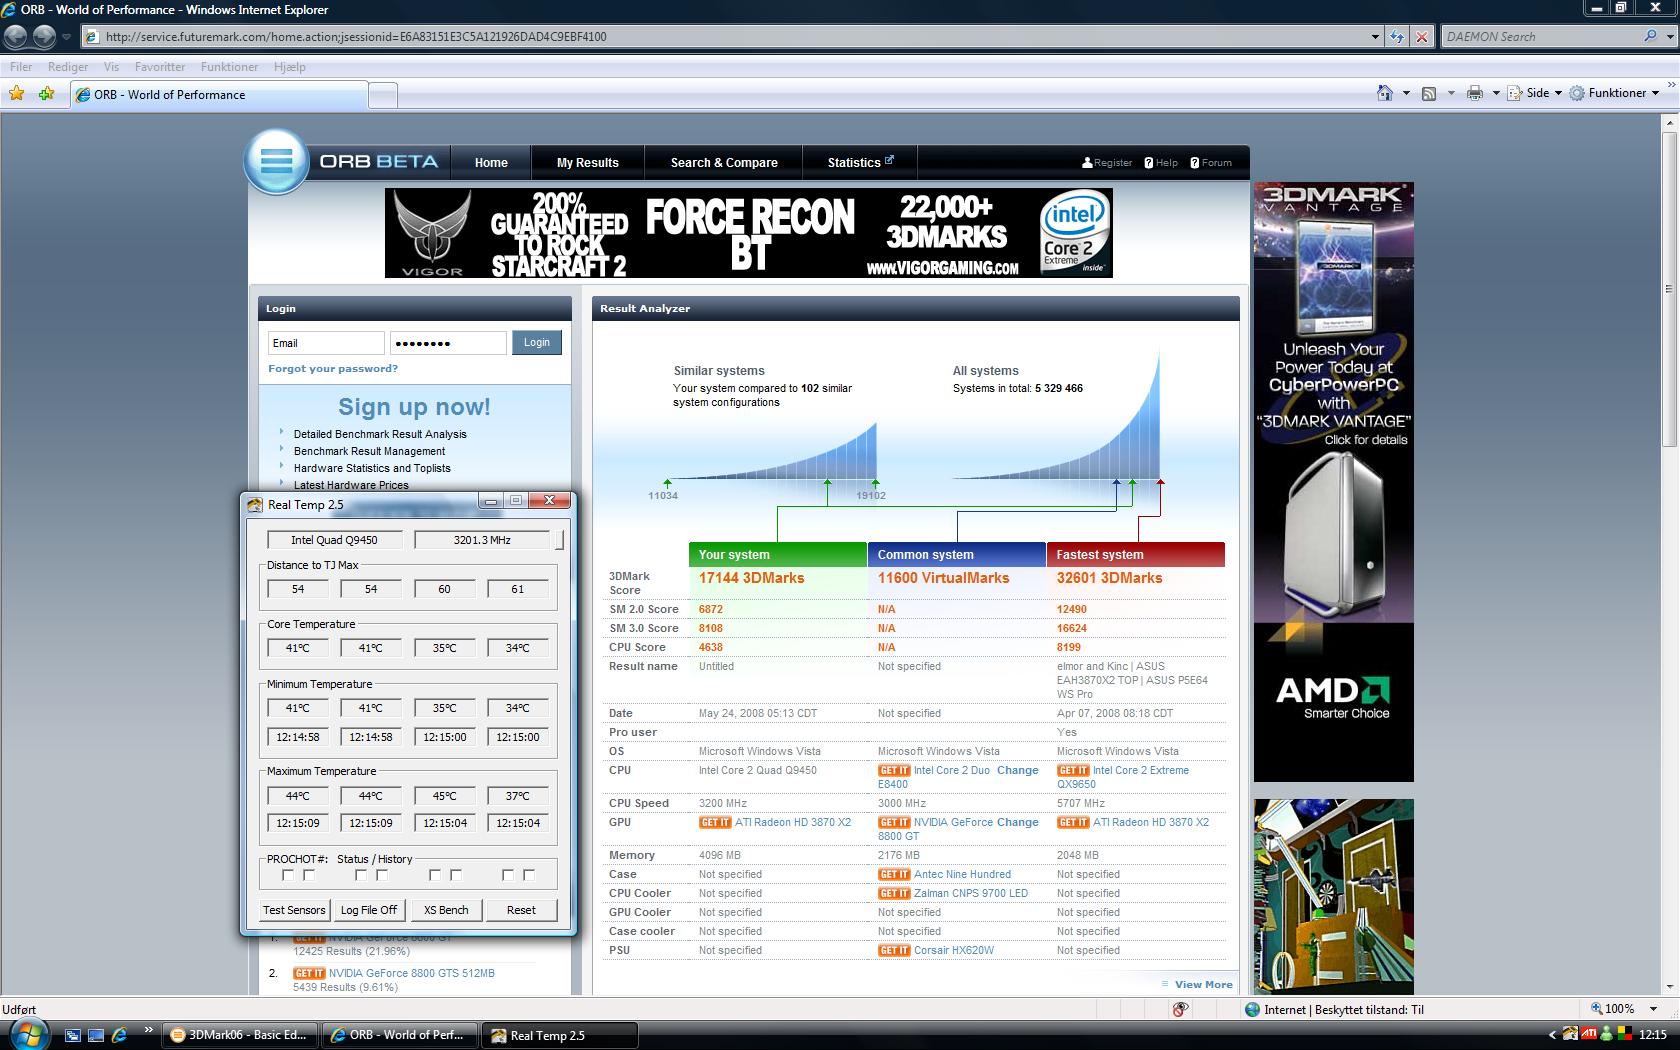Click Test Sensors in Real Temp
Image resolution: width=1680 pixels, height=1050 pixels.
point(294,910)
